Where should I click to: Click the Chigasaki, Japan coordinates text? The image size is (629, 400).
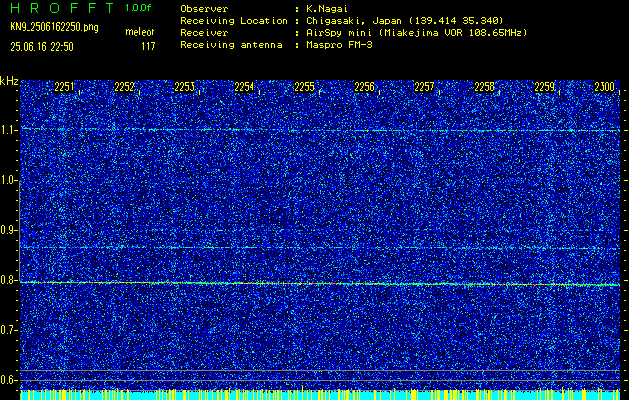[x=404, y=21]
